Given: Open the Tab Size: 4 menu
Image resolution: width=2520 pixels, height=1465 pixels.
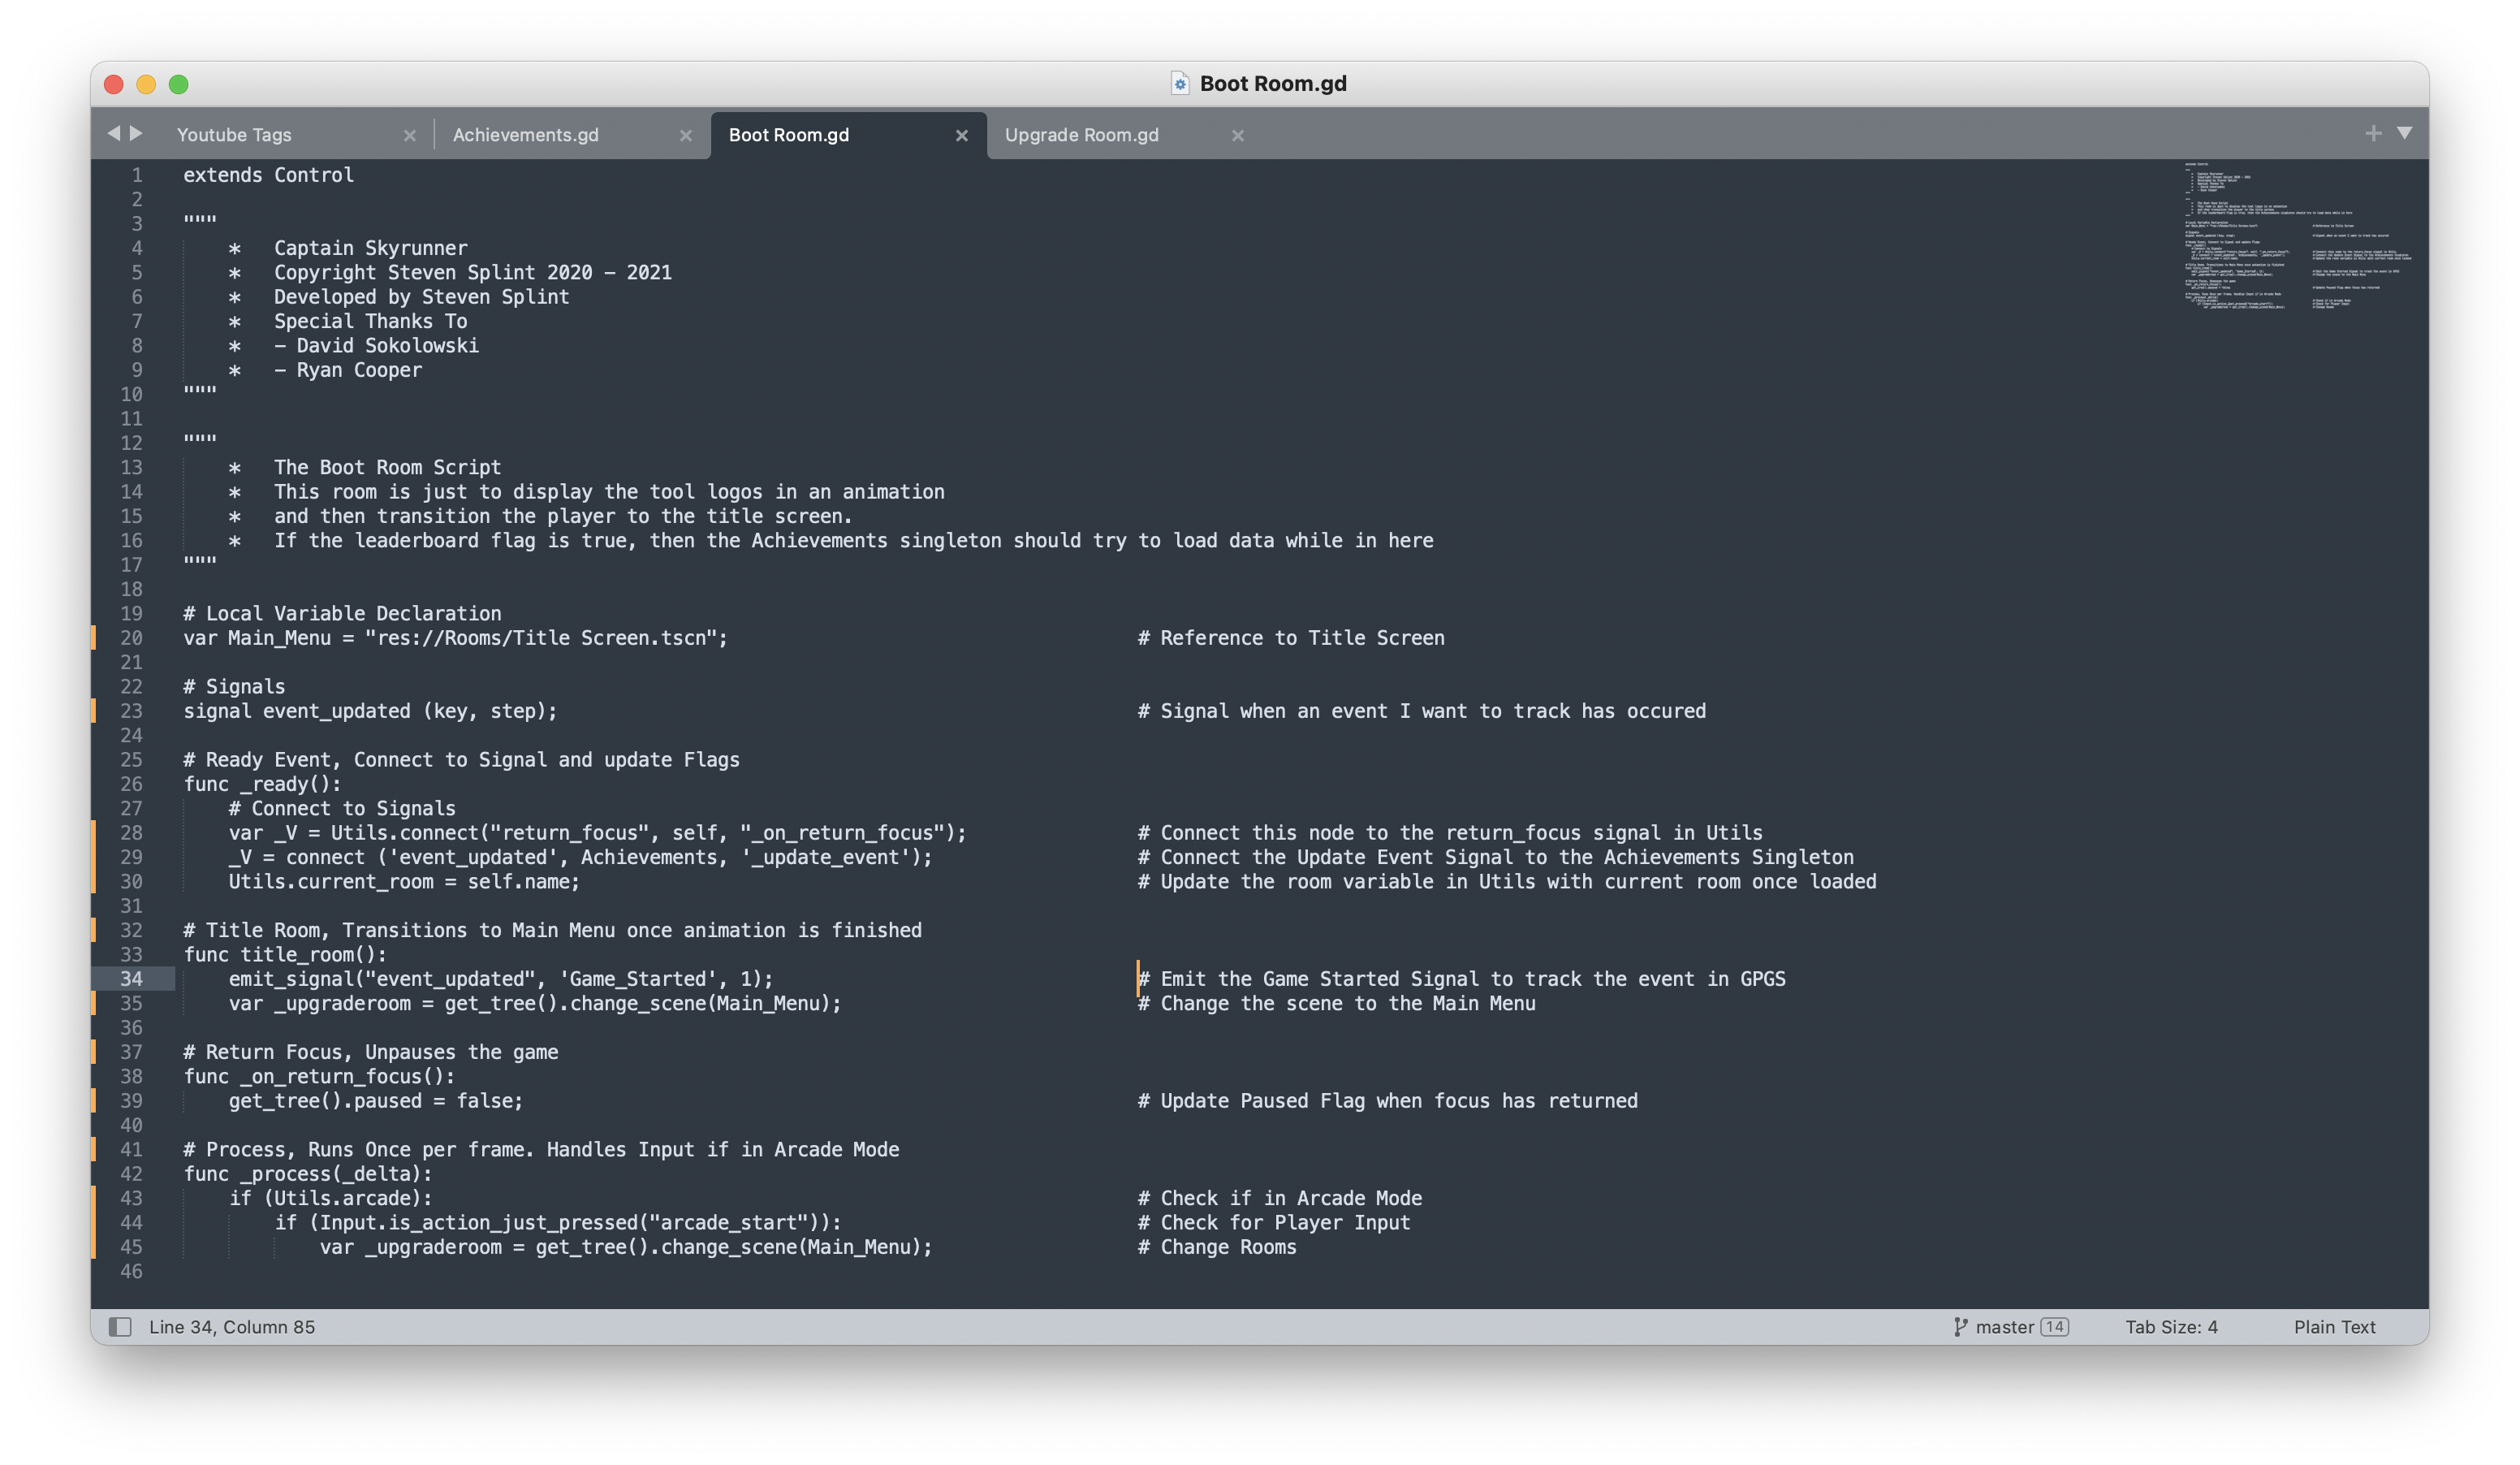Looking at the screenshot, I should (2171, 1326).
